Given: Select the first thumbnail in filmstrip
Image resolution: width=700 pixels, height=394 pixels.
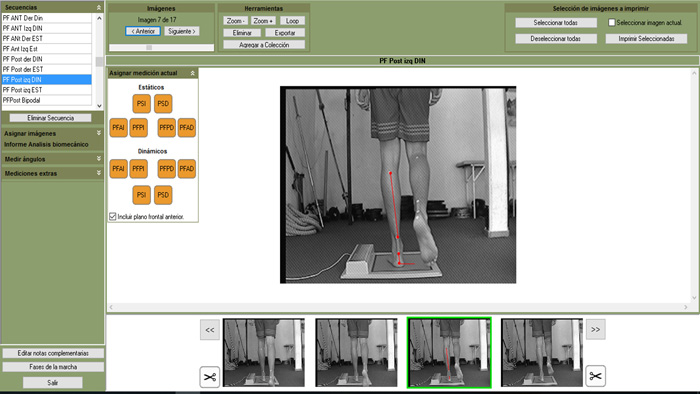Looking at the screenshot, I should pyautogui.click(x=264, y=353).
